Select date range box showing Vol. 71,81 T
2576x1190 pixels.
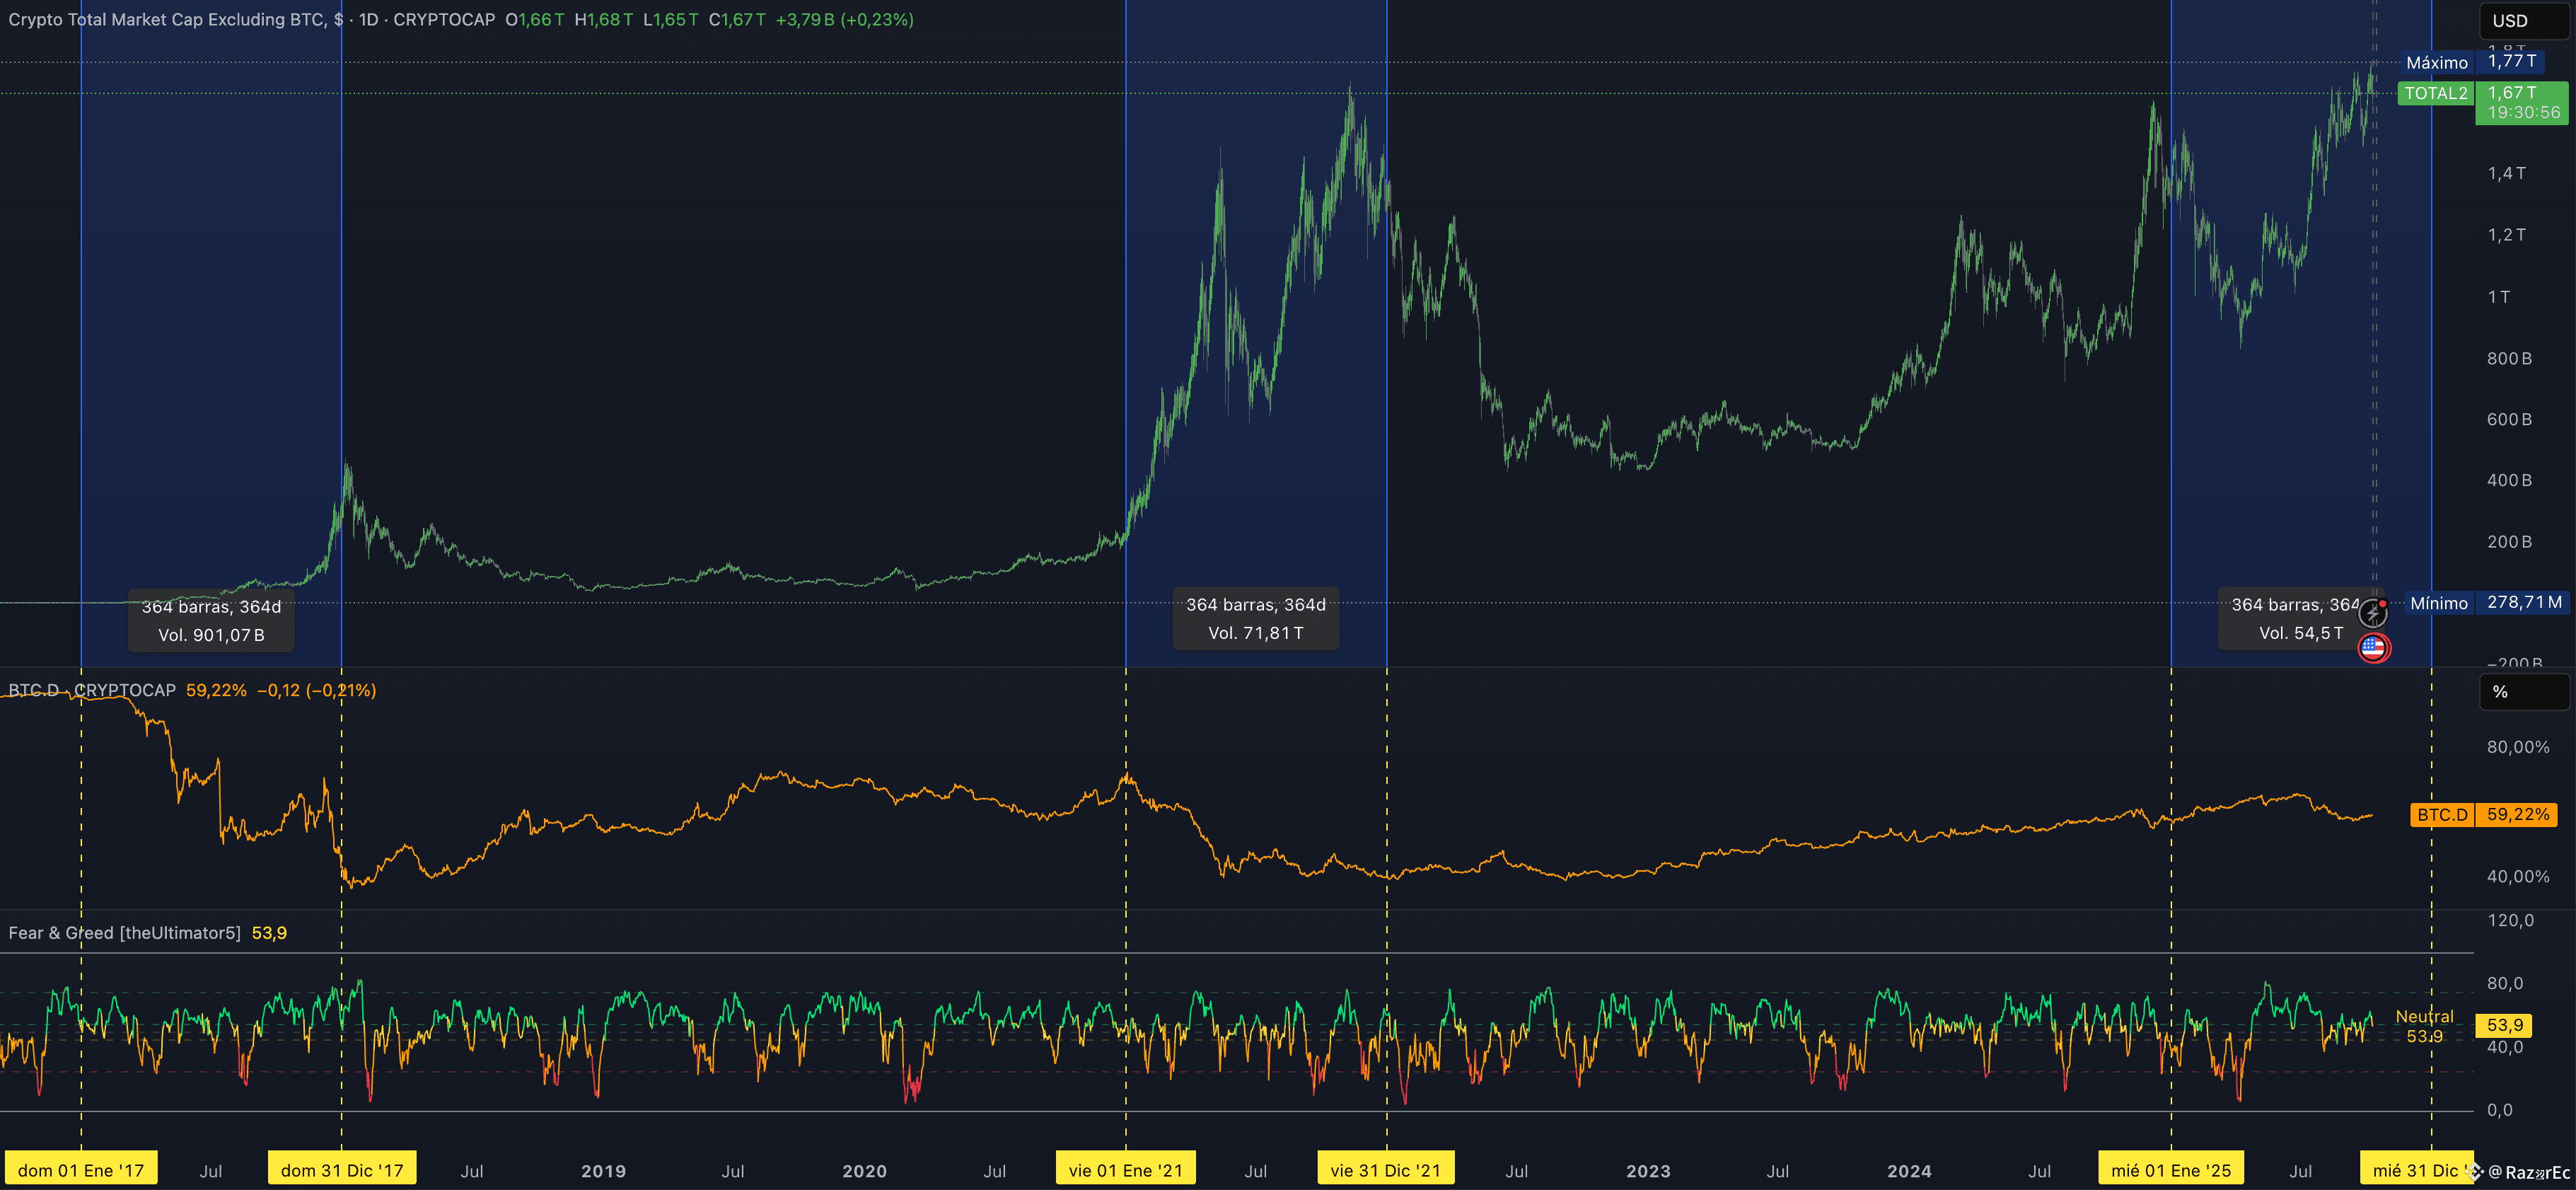[x=1255, y=619]
